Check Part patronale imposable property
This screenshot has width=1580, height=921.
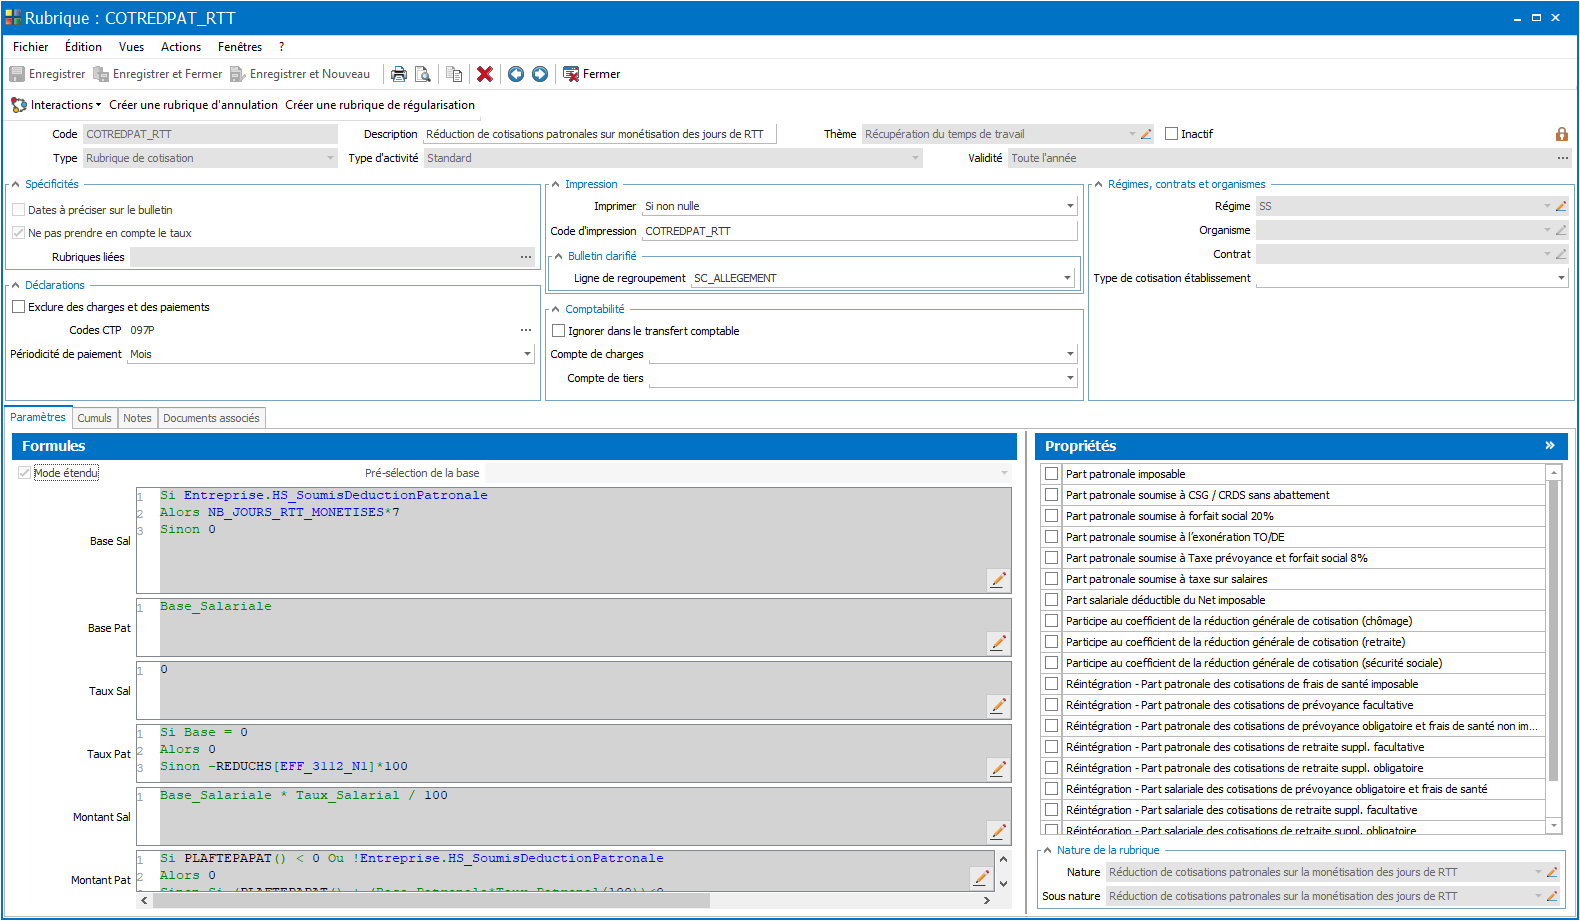pos(1051,474)
